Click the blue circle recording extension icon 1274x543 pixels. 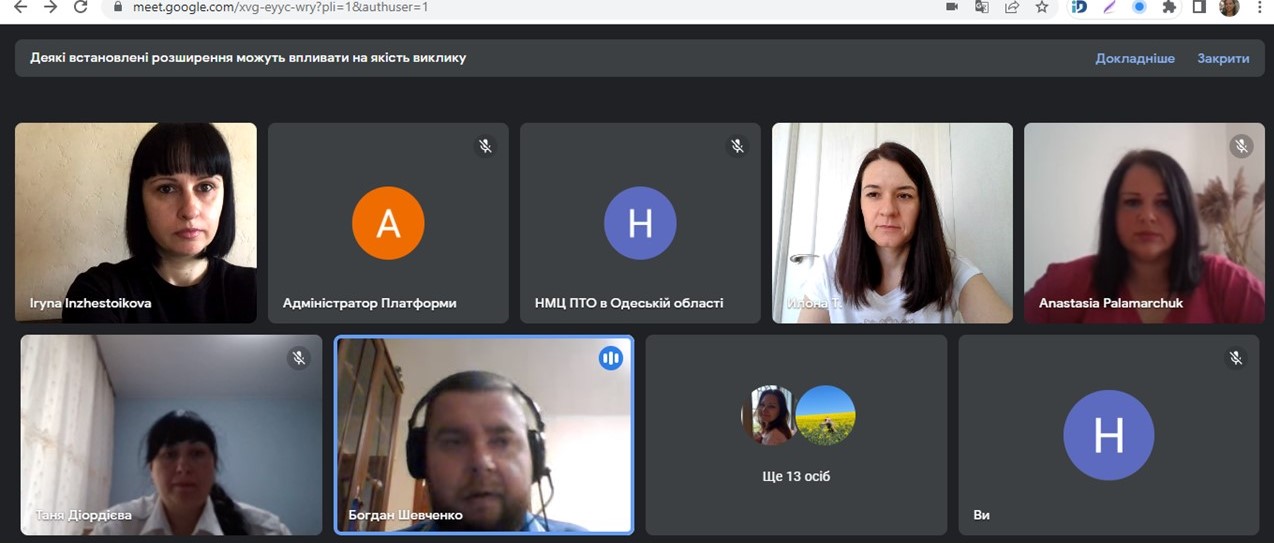[1139, 7]
